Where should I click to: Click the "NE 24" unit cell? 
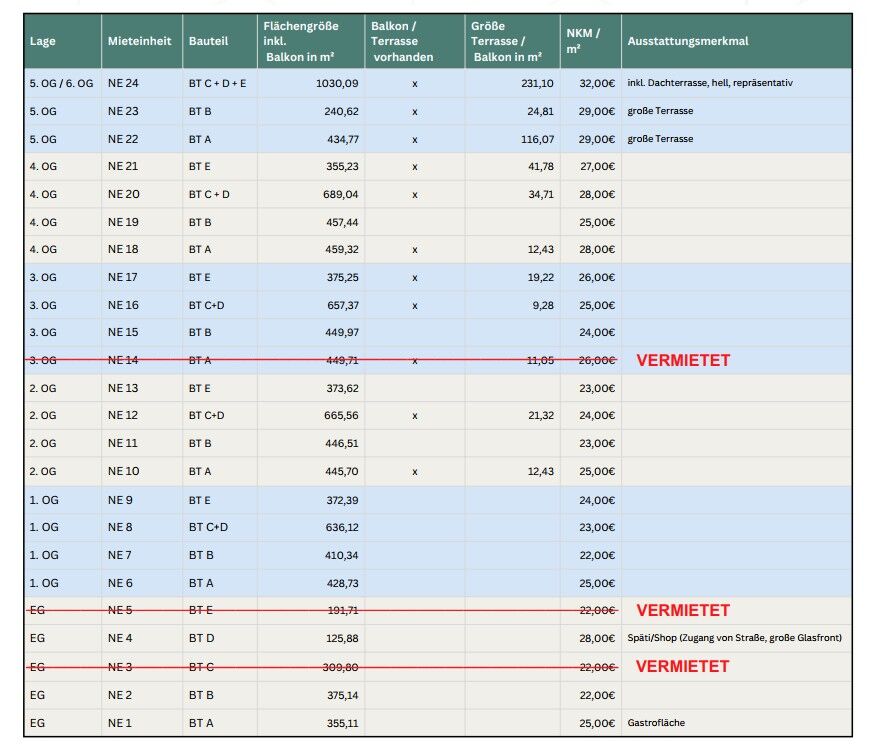click(123, 83)
